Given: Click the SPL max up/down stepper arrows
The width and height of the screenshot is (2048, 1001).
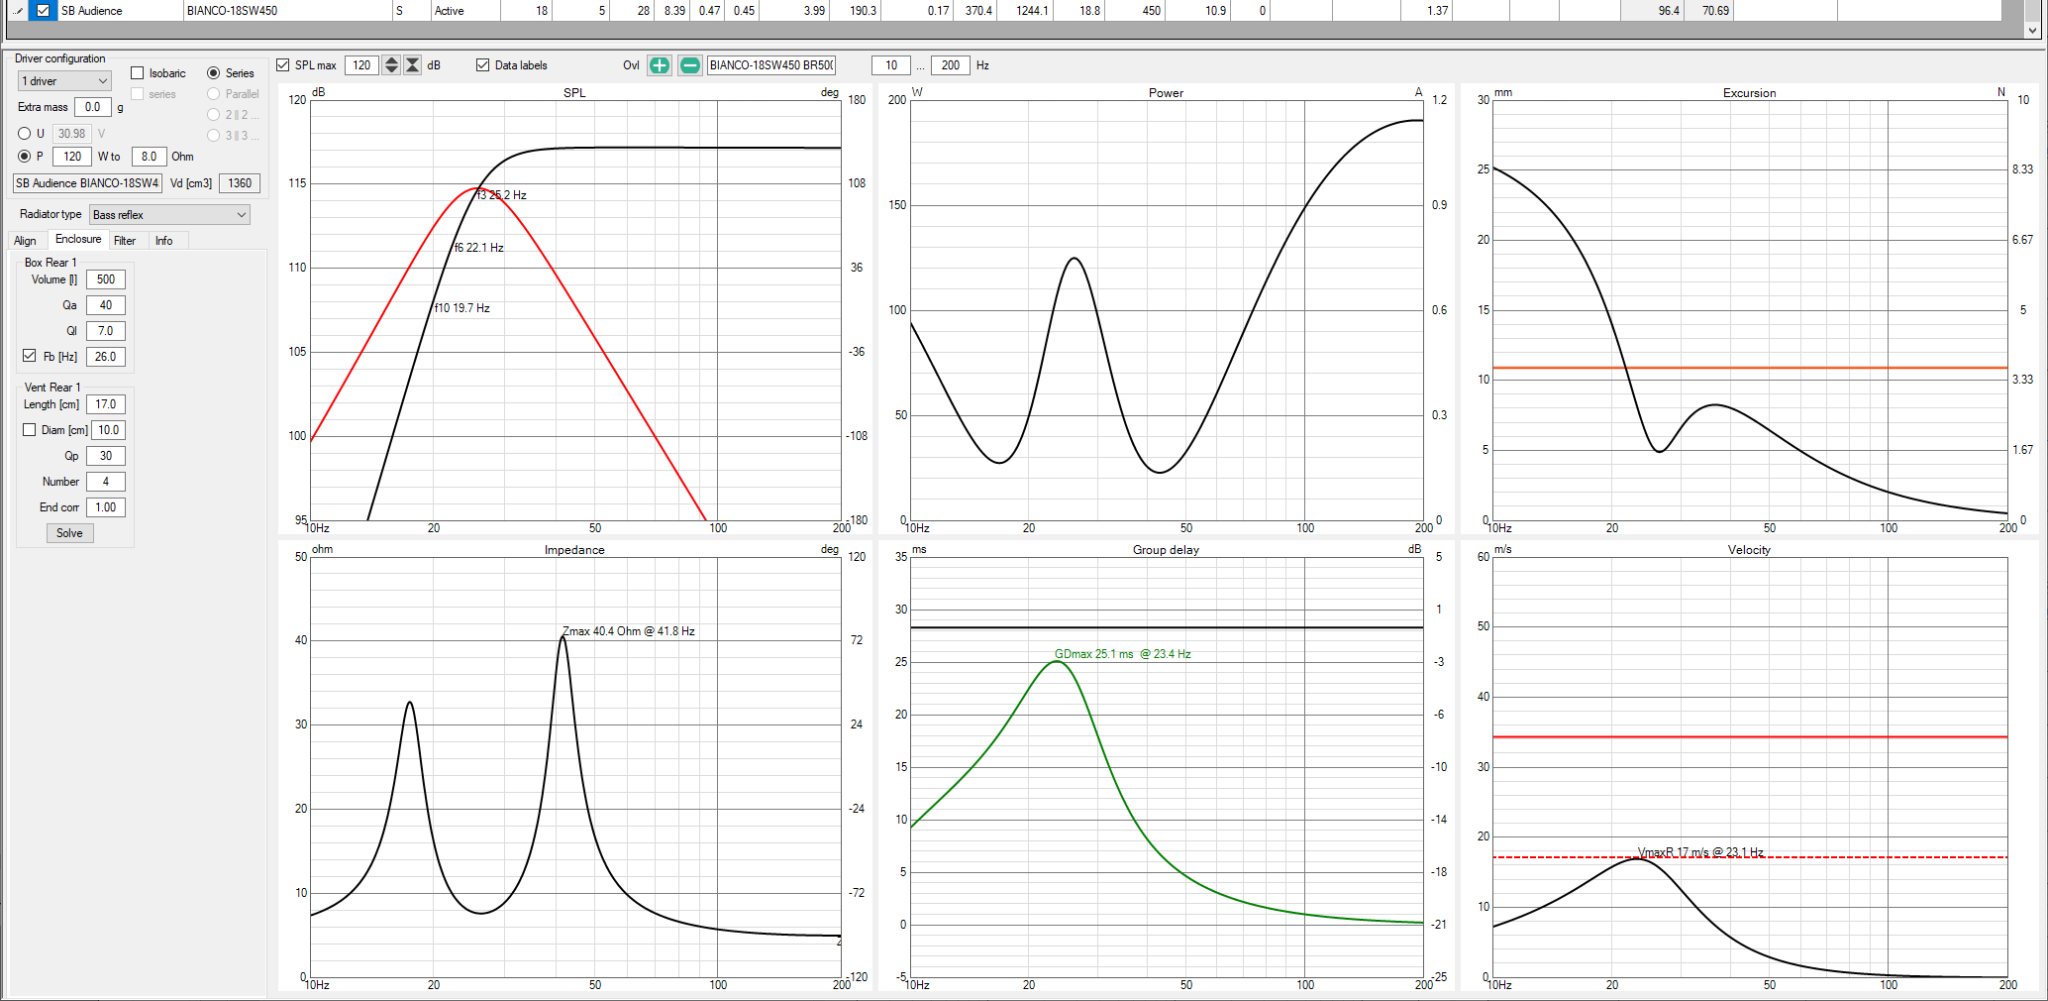Looking at the screenshot, I should pyautogui.click(x=391, y=65).
